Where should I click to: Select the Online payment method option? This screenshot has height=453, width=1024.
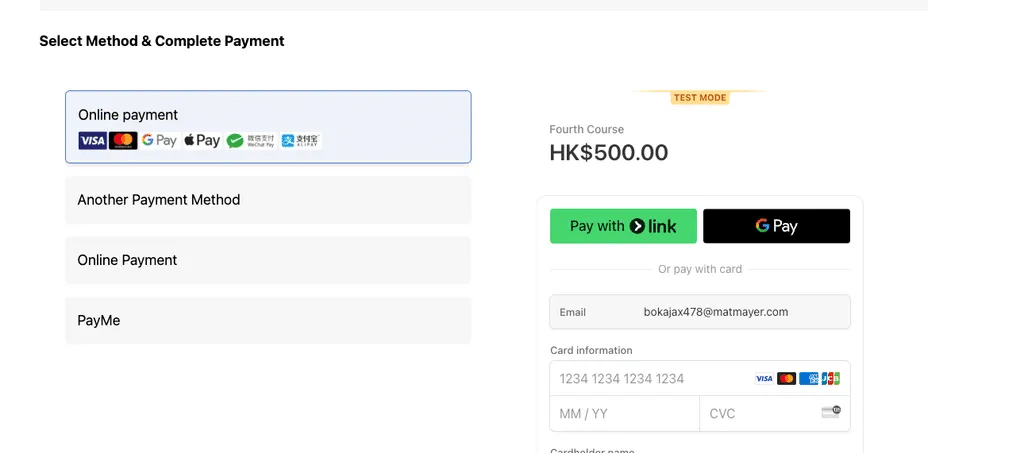pos(268,127)
